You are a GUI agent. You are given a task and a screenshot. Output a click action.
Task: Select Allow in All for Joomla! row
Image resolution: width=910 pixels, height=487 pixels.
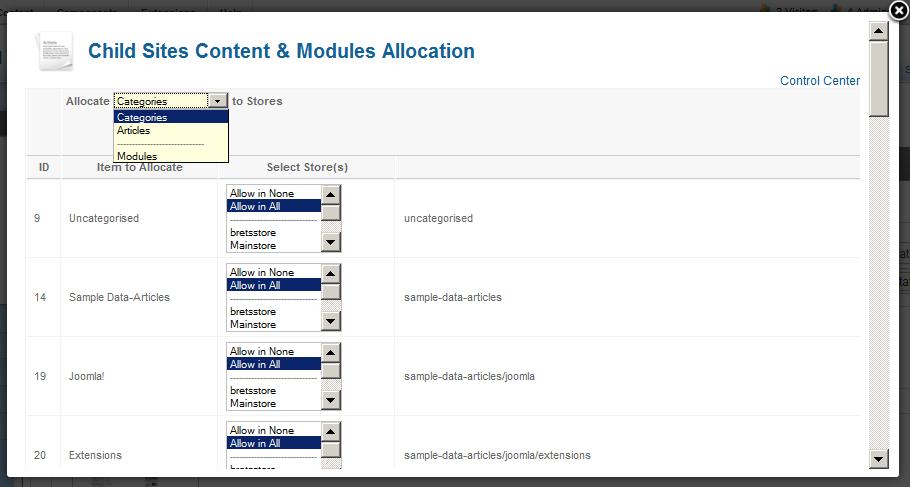coord(262,364)
